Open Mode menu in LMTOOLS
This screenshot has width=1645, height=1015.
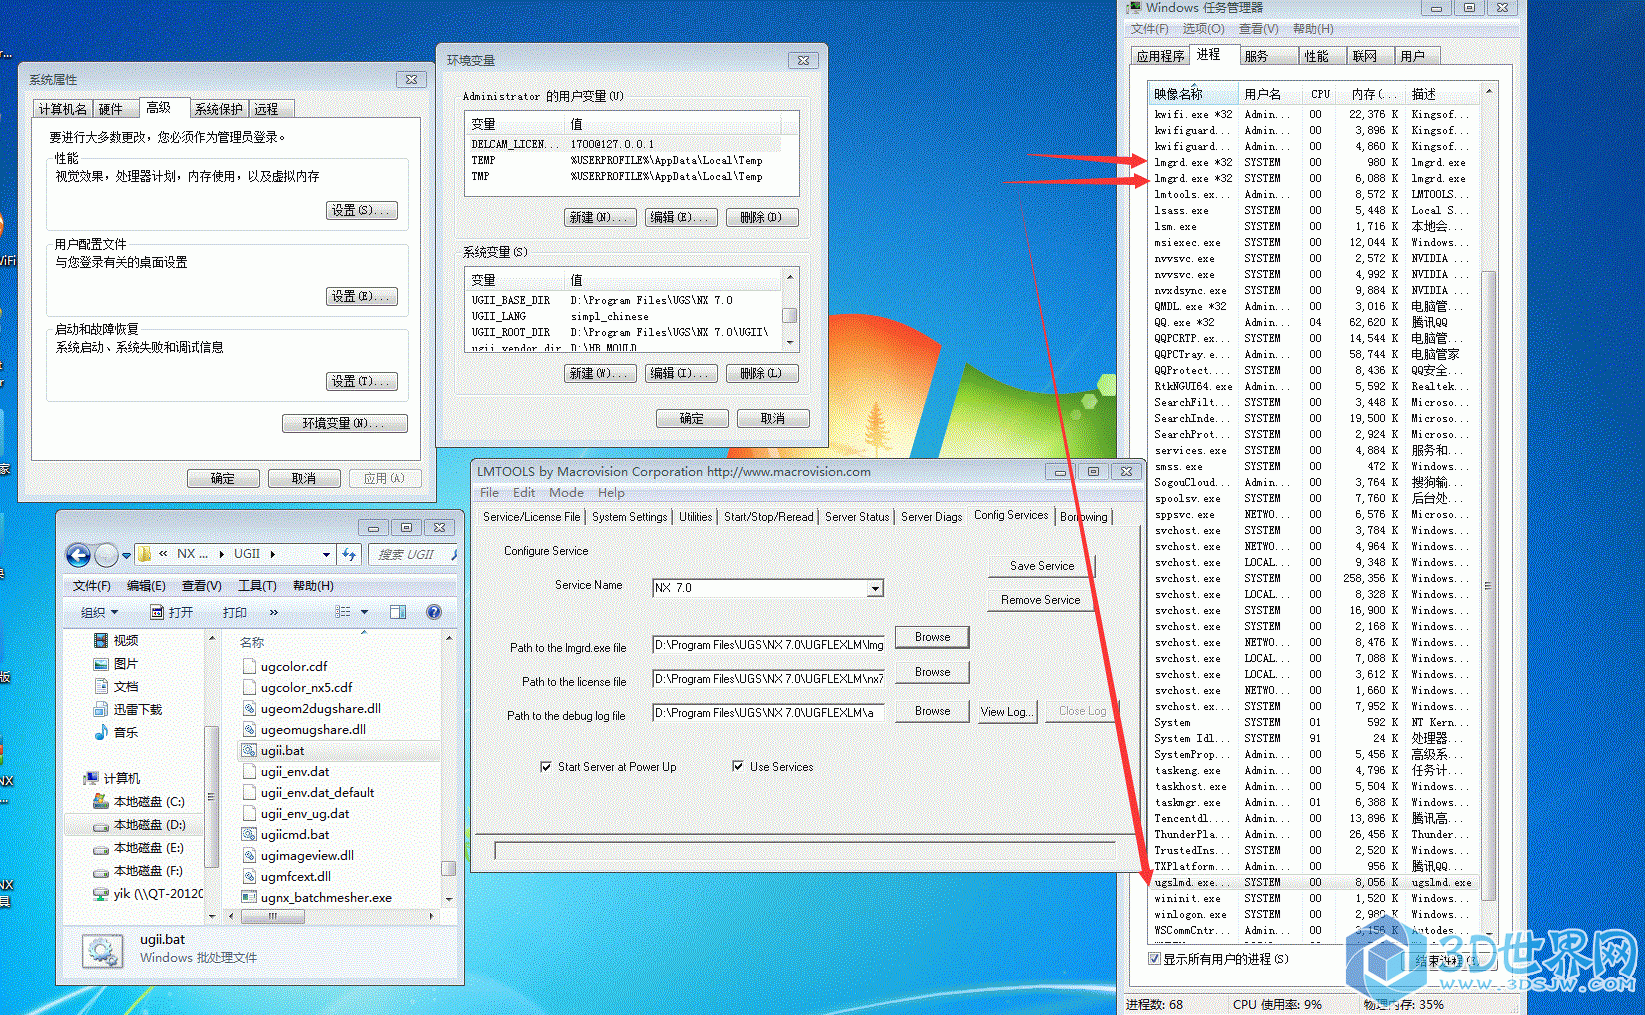tap(566, 493)
